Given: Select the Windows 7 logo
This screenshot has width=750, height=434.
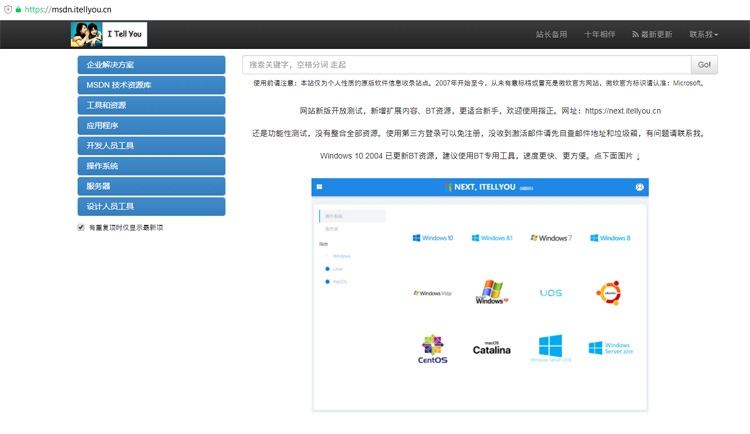Looking at the screenshot, I should pos(551,238).
